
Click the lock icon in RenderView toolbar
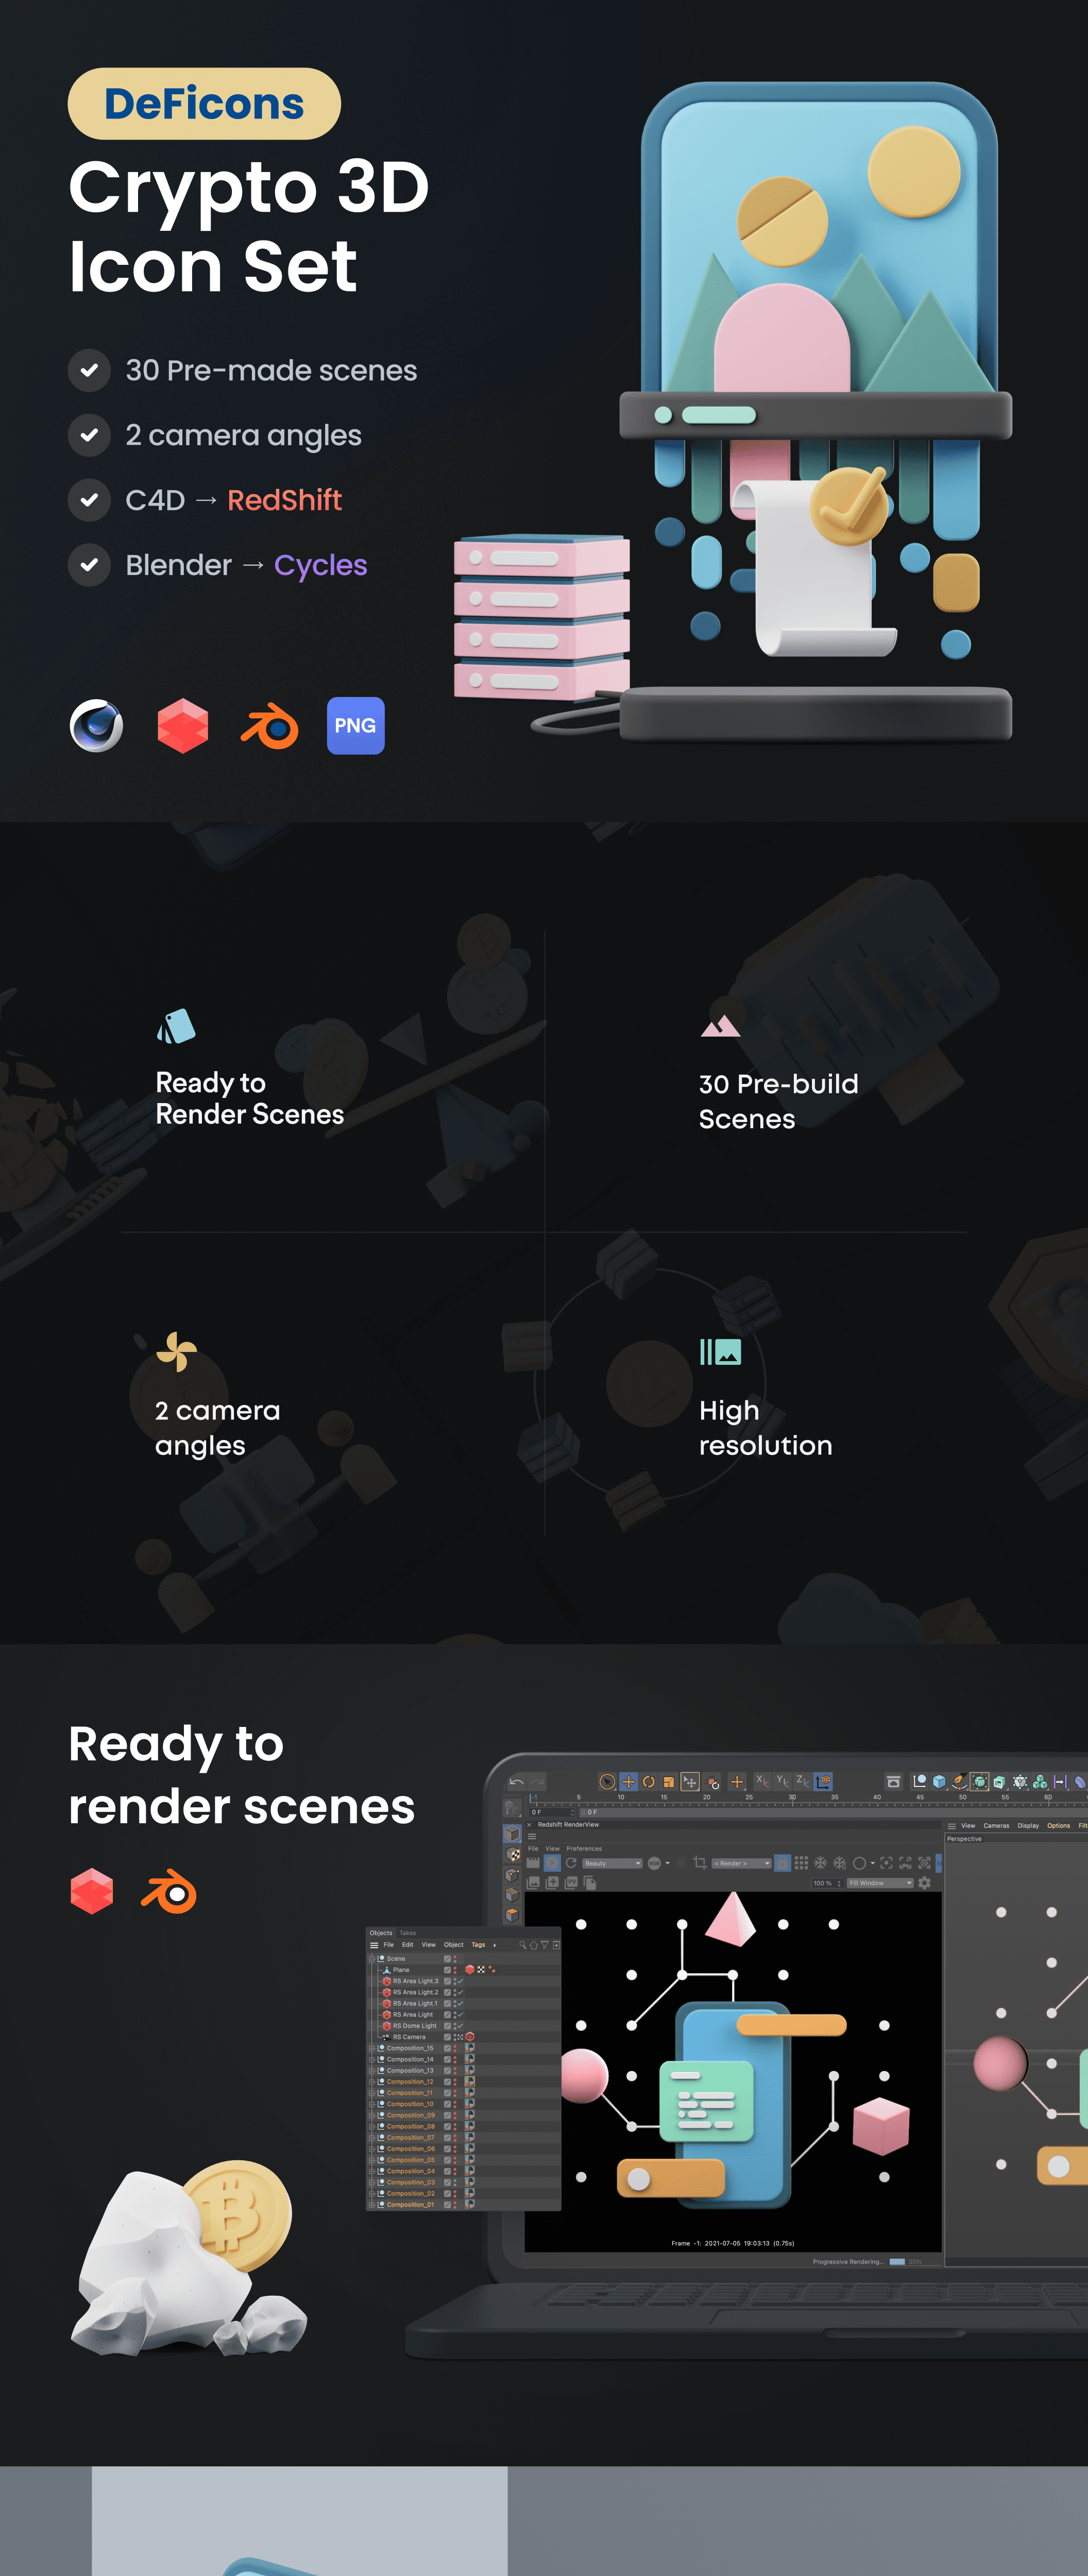(x=782, y=1863)
